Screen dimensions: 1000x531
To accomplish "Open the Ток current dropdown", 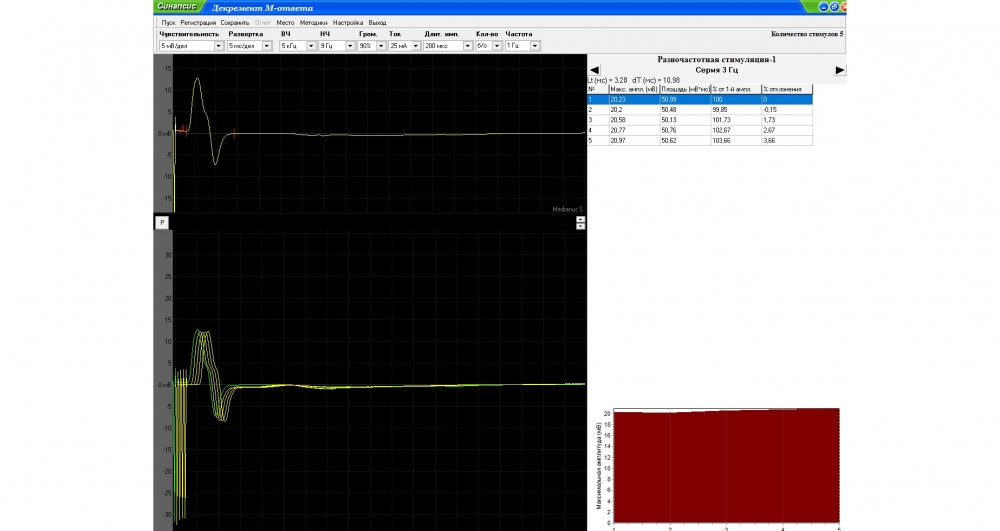I will coord(414,46).
